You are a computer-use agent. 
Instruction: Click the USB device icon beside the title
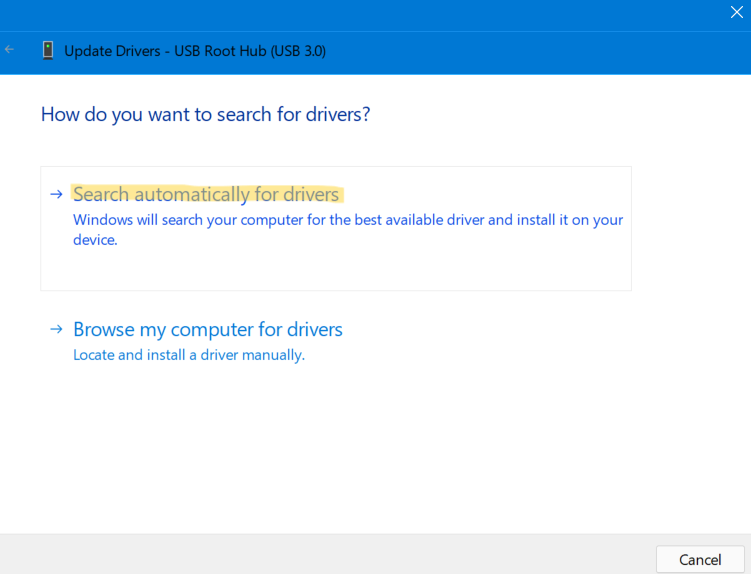click(48, 50)
